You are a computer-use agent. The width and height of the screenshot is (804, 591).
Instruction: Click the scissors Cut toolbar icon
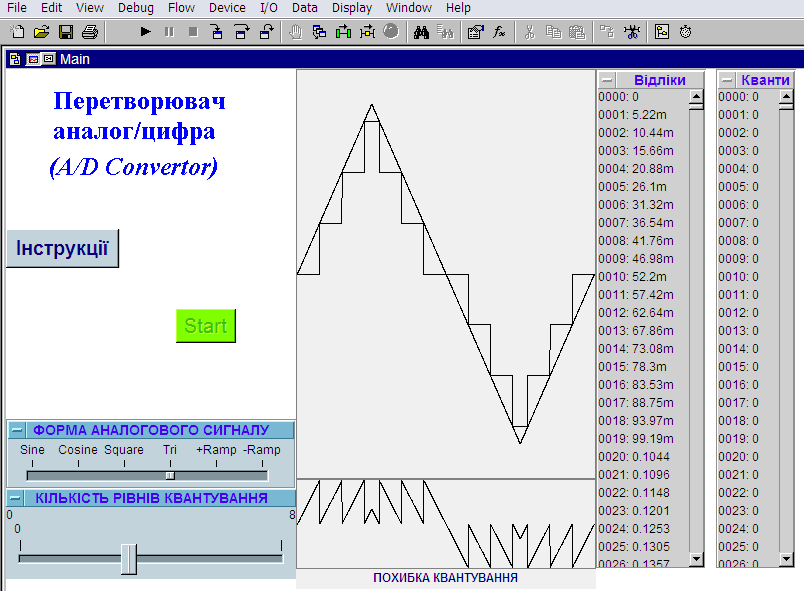click(x=530, y=32)
